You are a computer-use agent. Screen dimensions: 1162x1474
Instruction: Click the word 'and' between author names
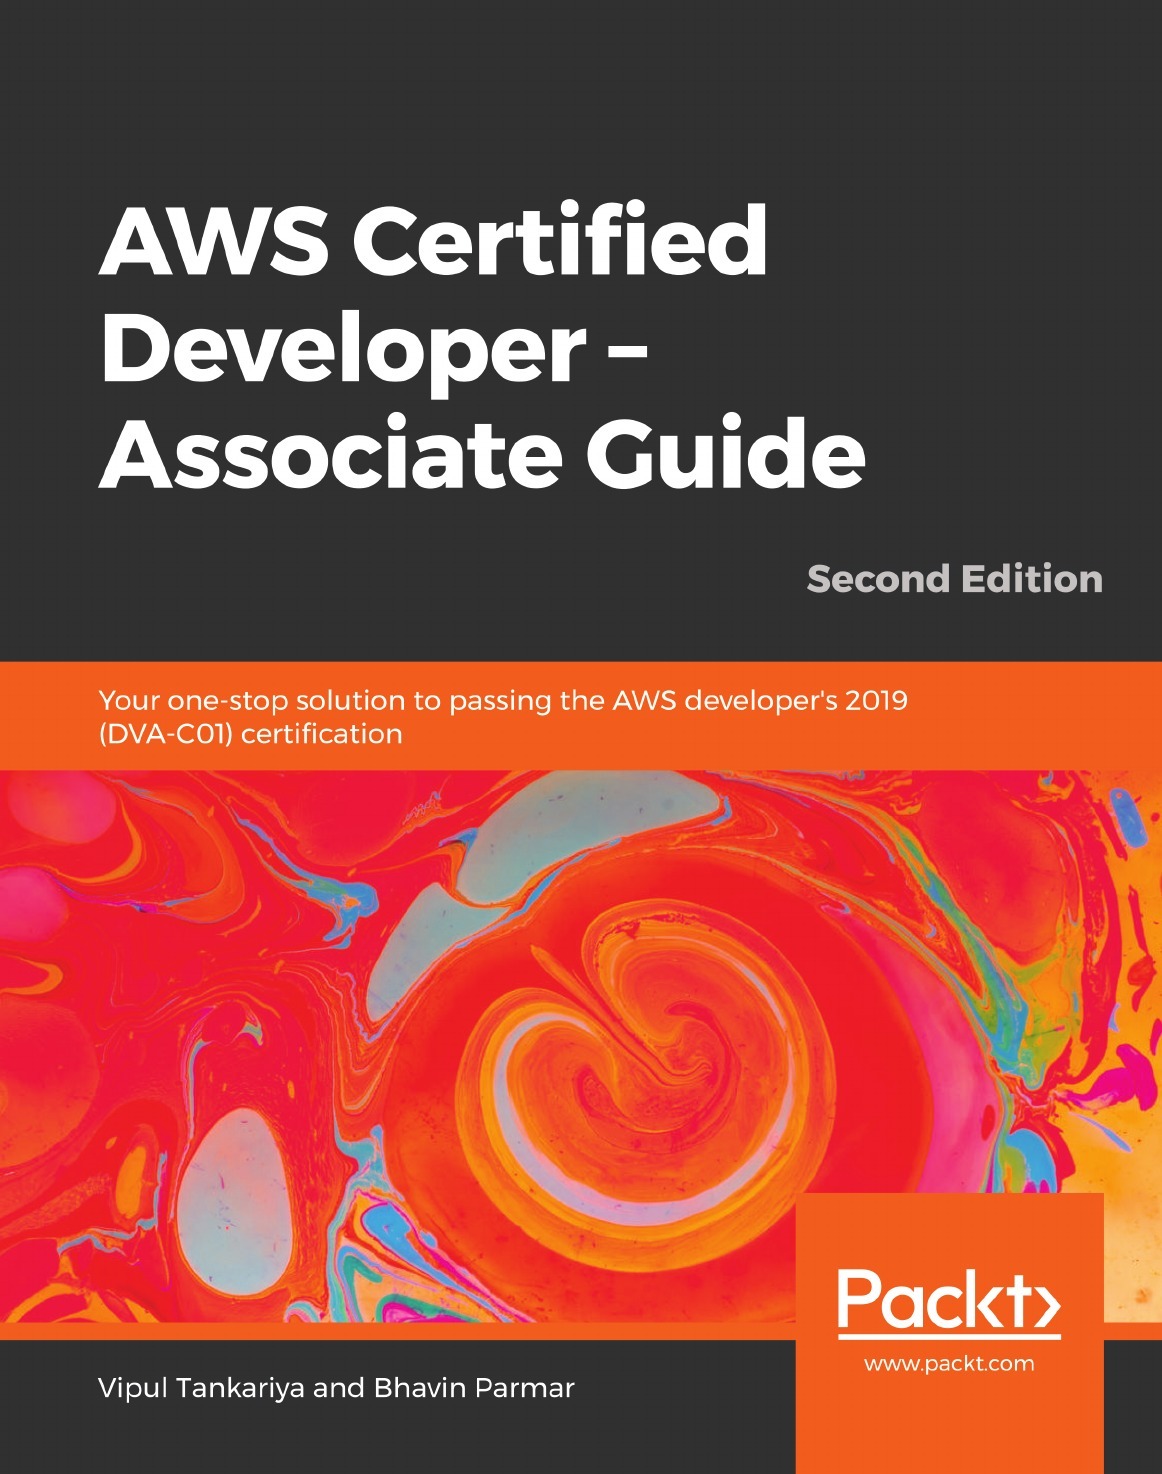[339, 1388]
